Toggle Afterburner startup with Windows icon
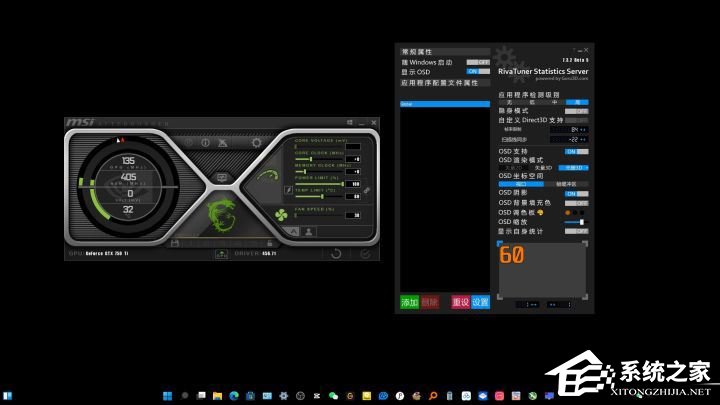The image size is (720, 405). click(x=350, y=123)
